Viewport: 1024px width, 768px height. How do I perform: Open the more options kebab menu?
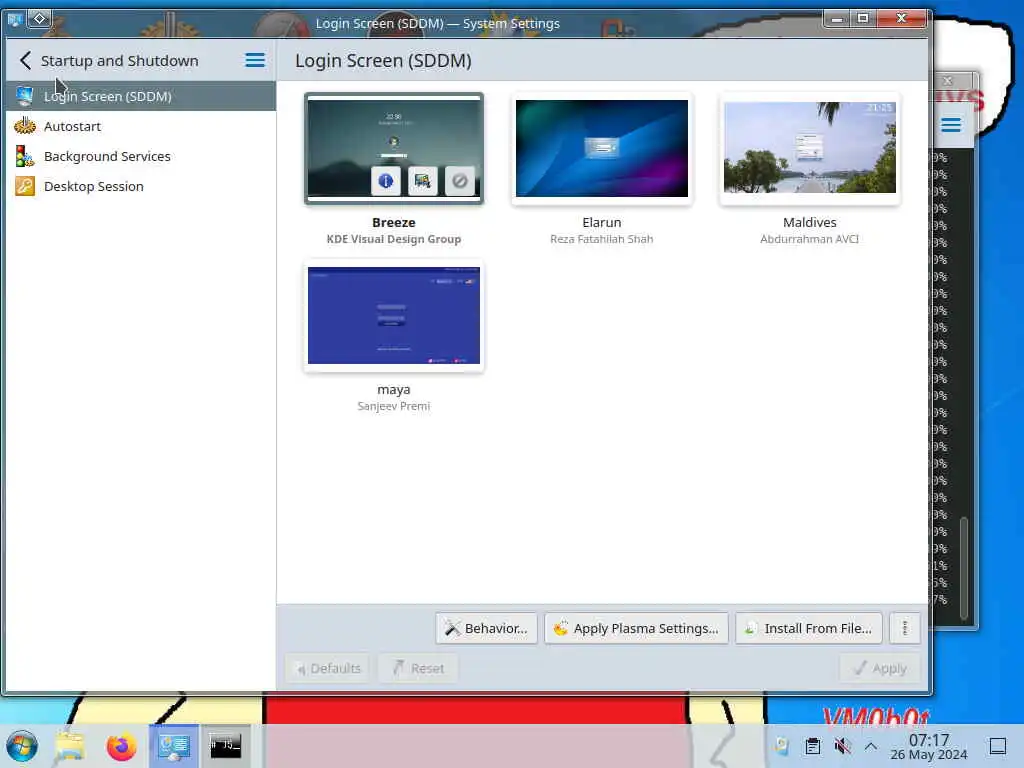(x=904, y=628)
